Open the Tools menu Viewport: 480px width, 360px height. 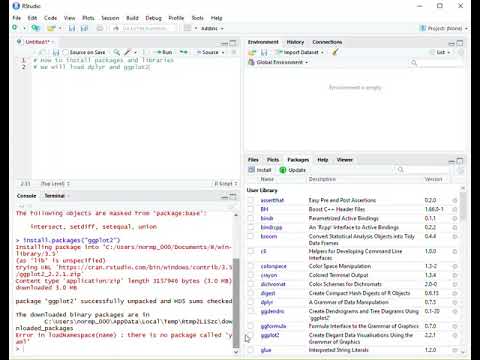point(197,18)
